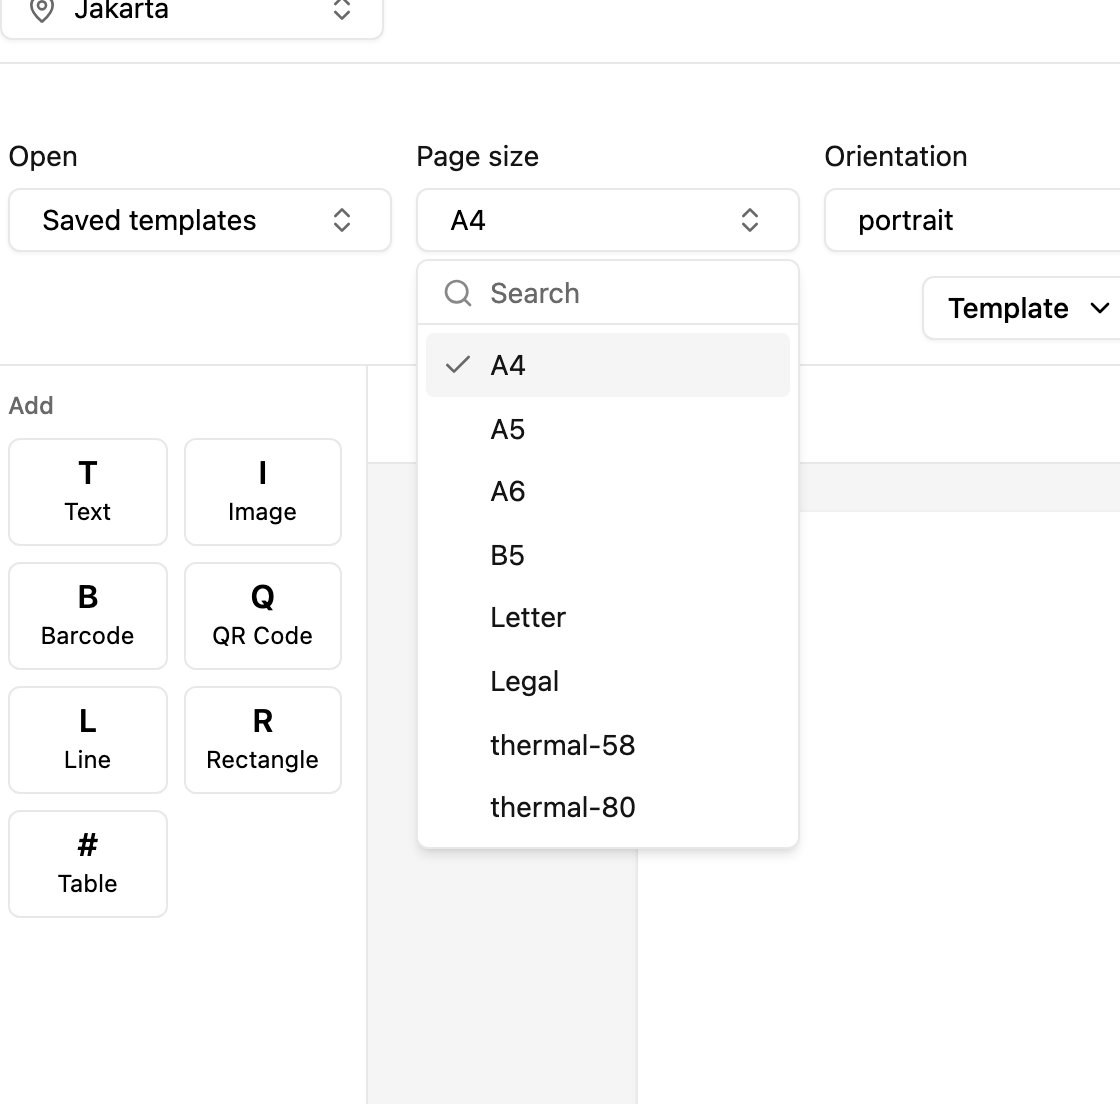This screenshot has width=1120, height=1104.
Task: Select A5 page size option
Action: click(x=608, y=429)
